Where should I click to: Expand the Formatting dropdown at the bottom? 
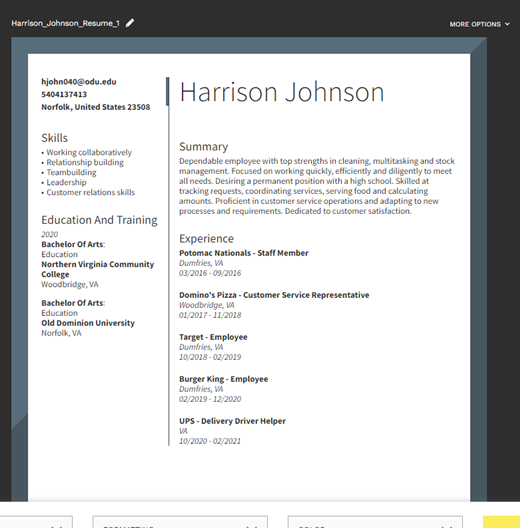pos(180,522)
